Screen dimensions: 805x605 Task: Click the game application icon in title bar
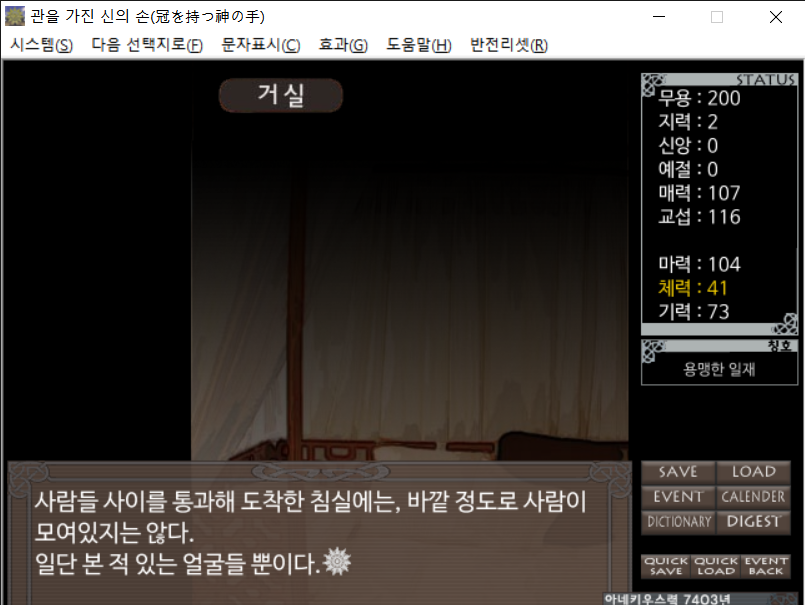click(x=15, y=16)
